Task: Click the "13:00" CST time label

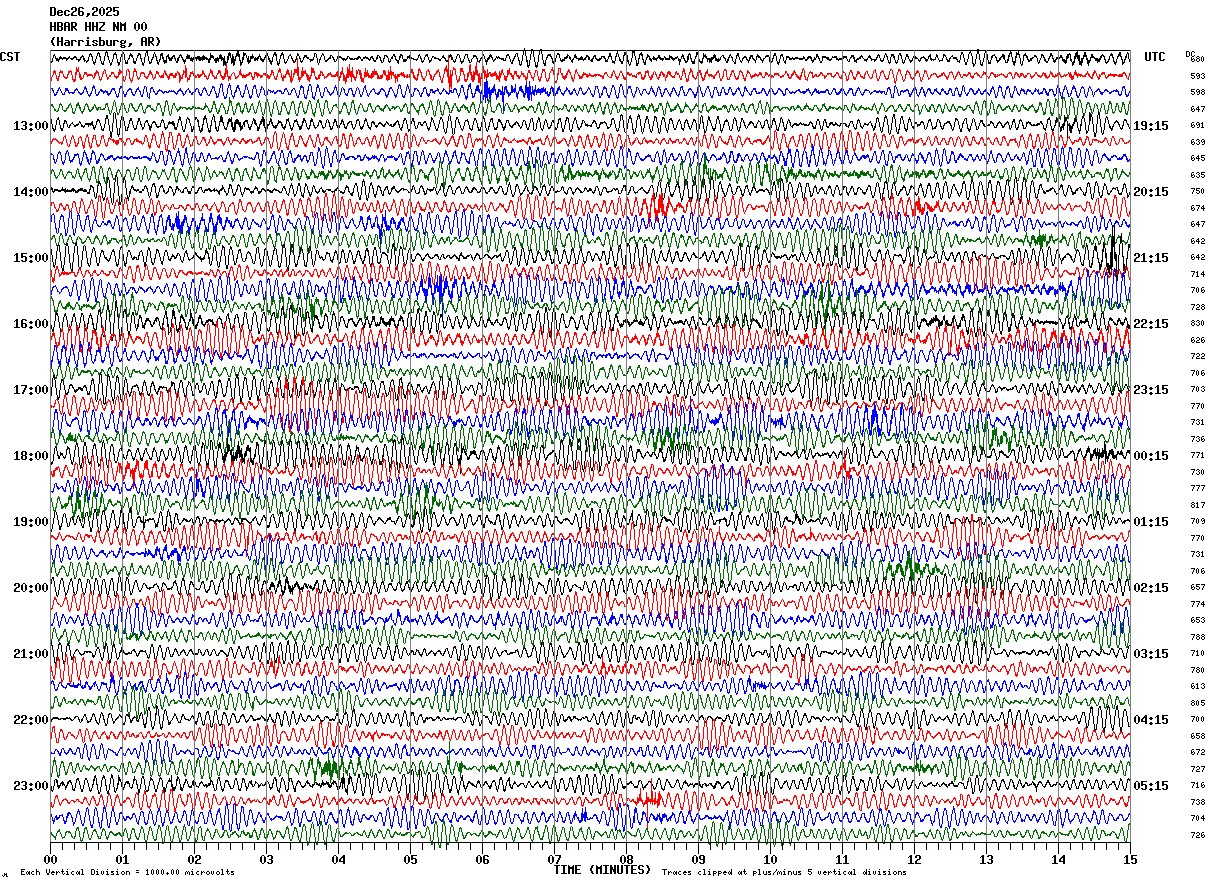Action: pyautogui.click(x=31, y=126)
